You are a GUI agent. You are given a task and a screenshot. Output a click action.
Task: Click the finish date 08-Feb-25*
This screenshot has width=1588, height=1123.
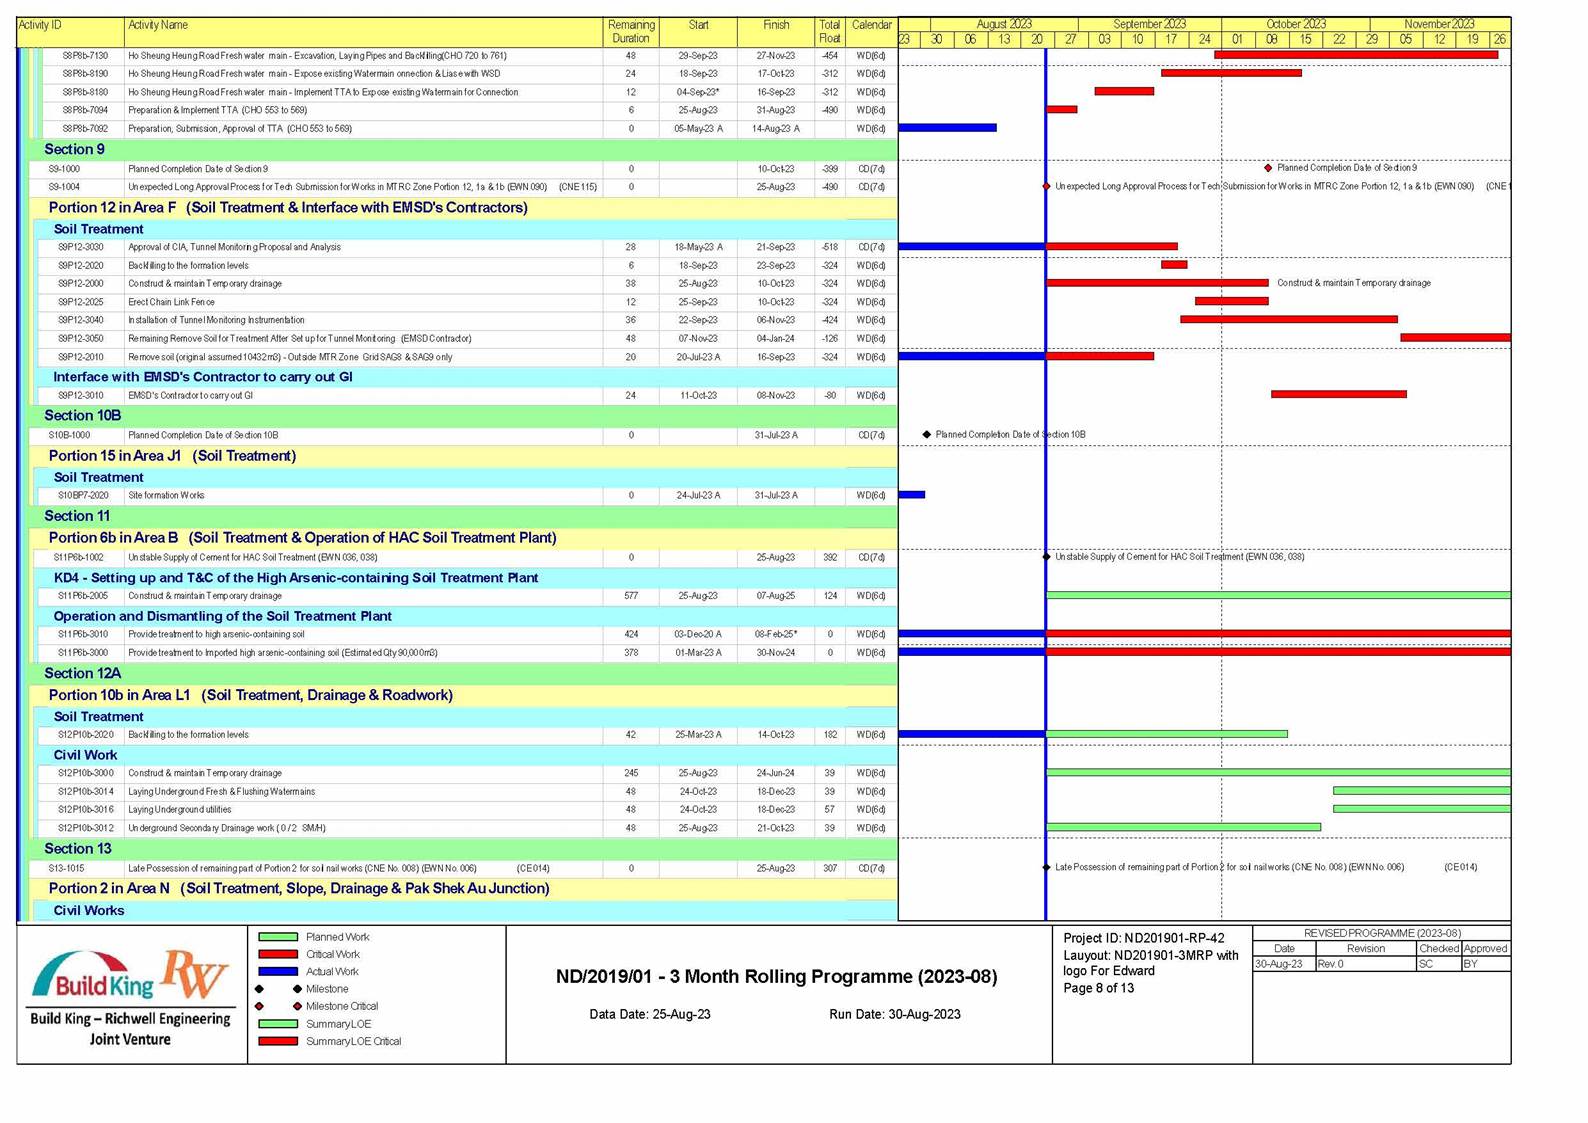pyautogui.click(x=776, y=634)
